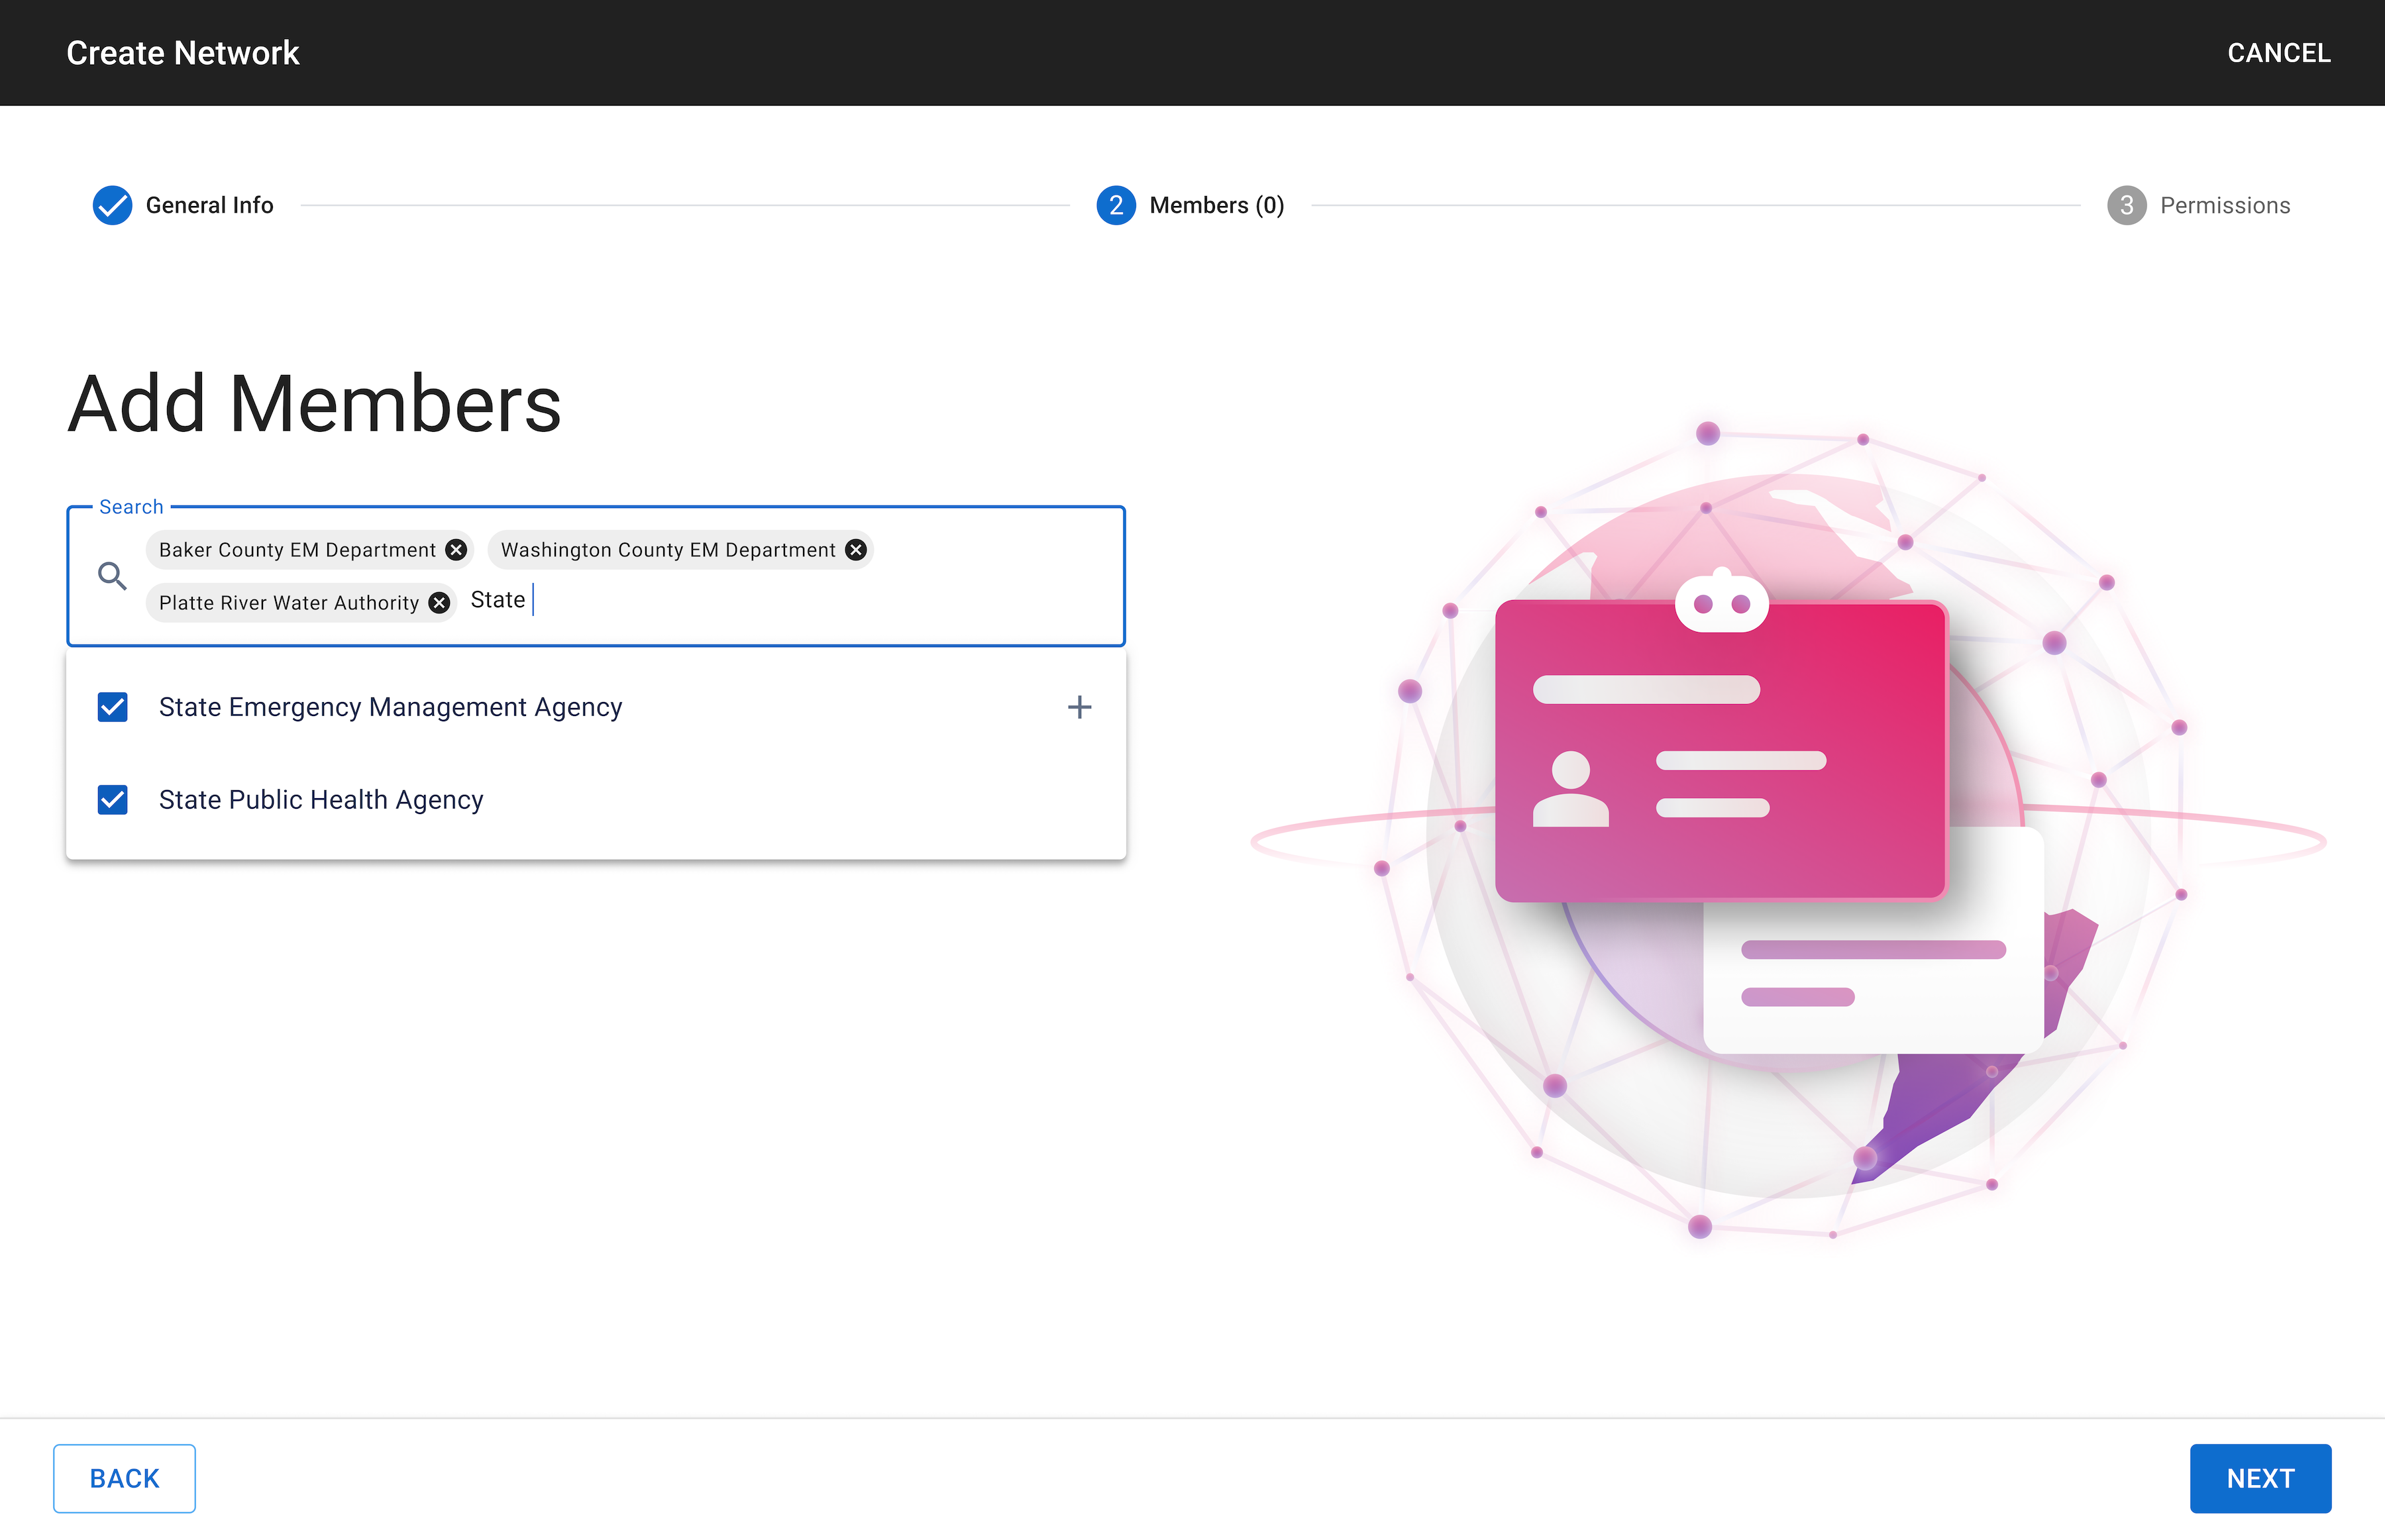Click the Add Members heading
Image resolution: width=2385 pixels, height=1540 pixels.
tap(314, 404)
